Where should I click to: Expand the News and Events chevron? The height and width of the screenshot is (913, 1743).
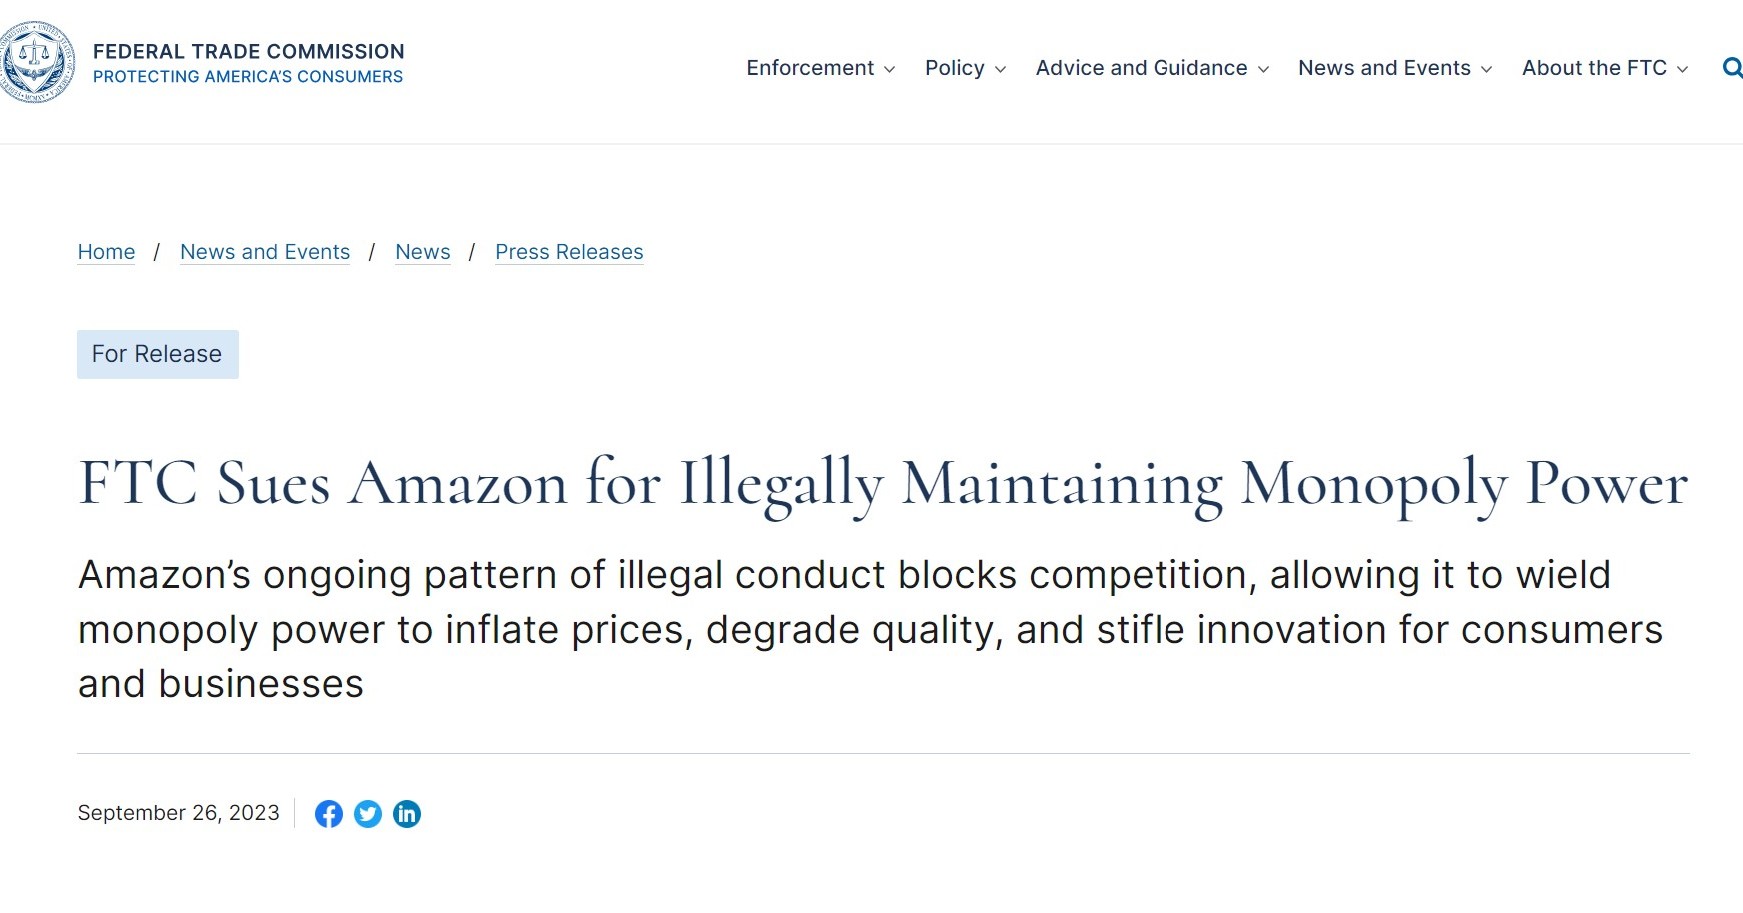1486,69
